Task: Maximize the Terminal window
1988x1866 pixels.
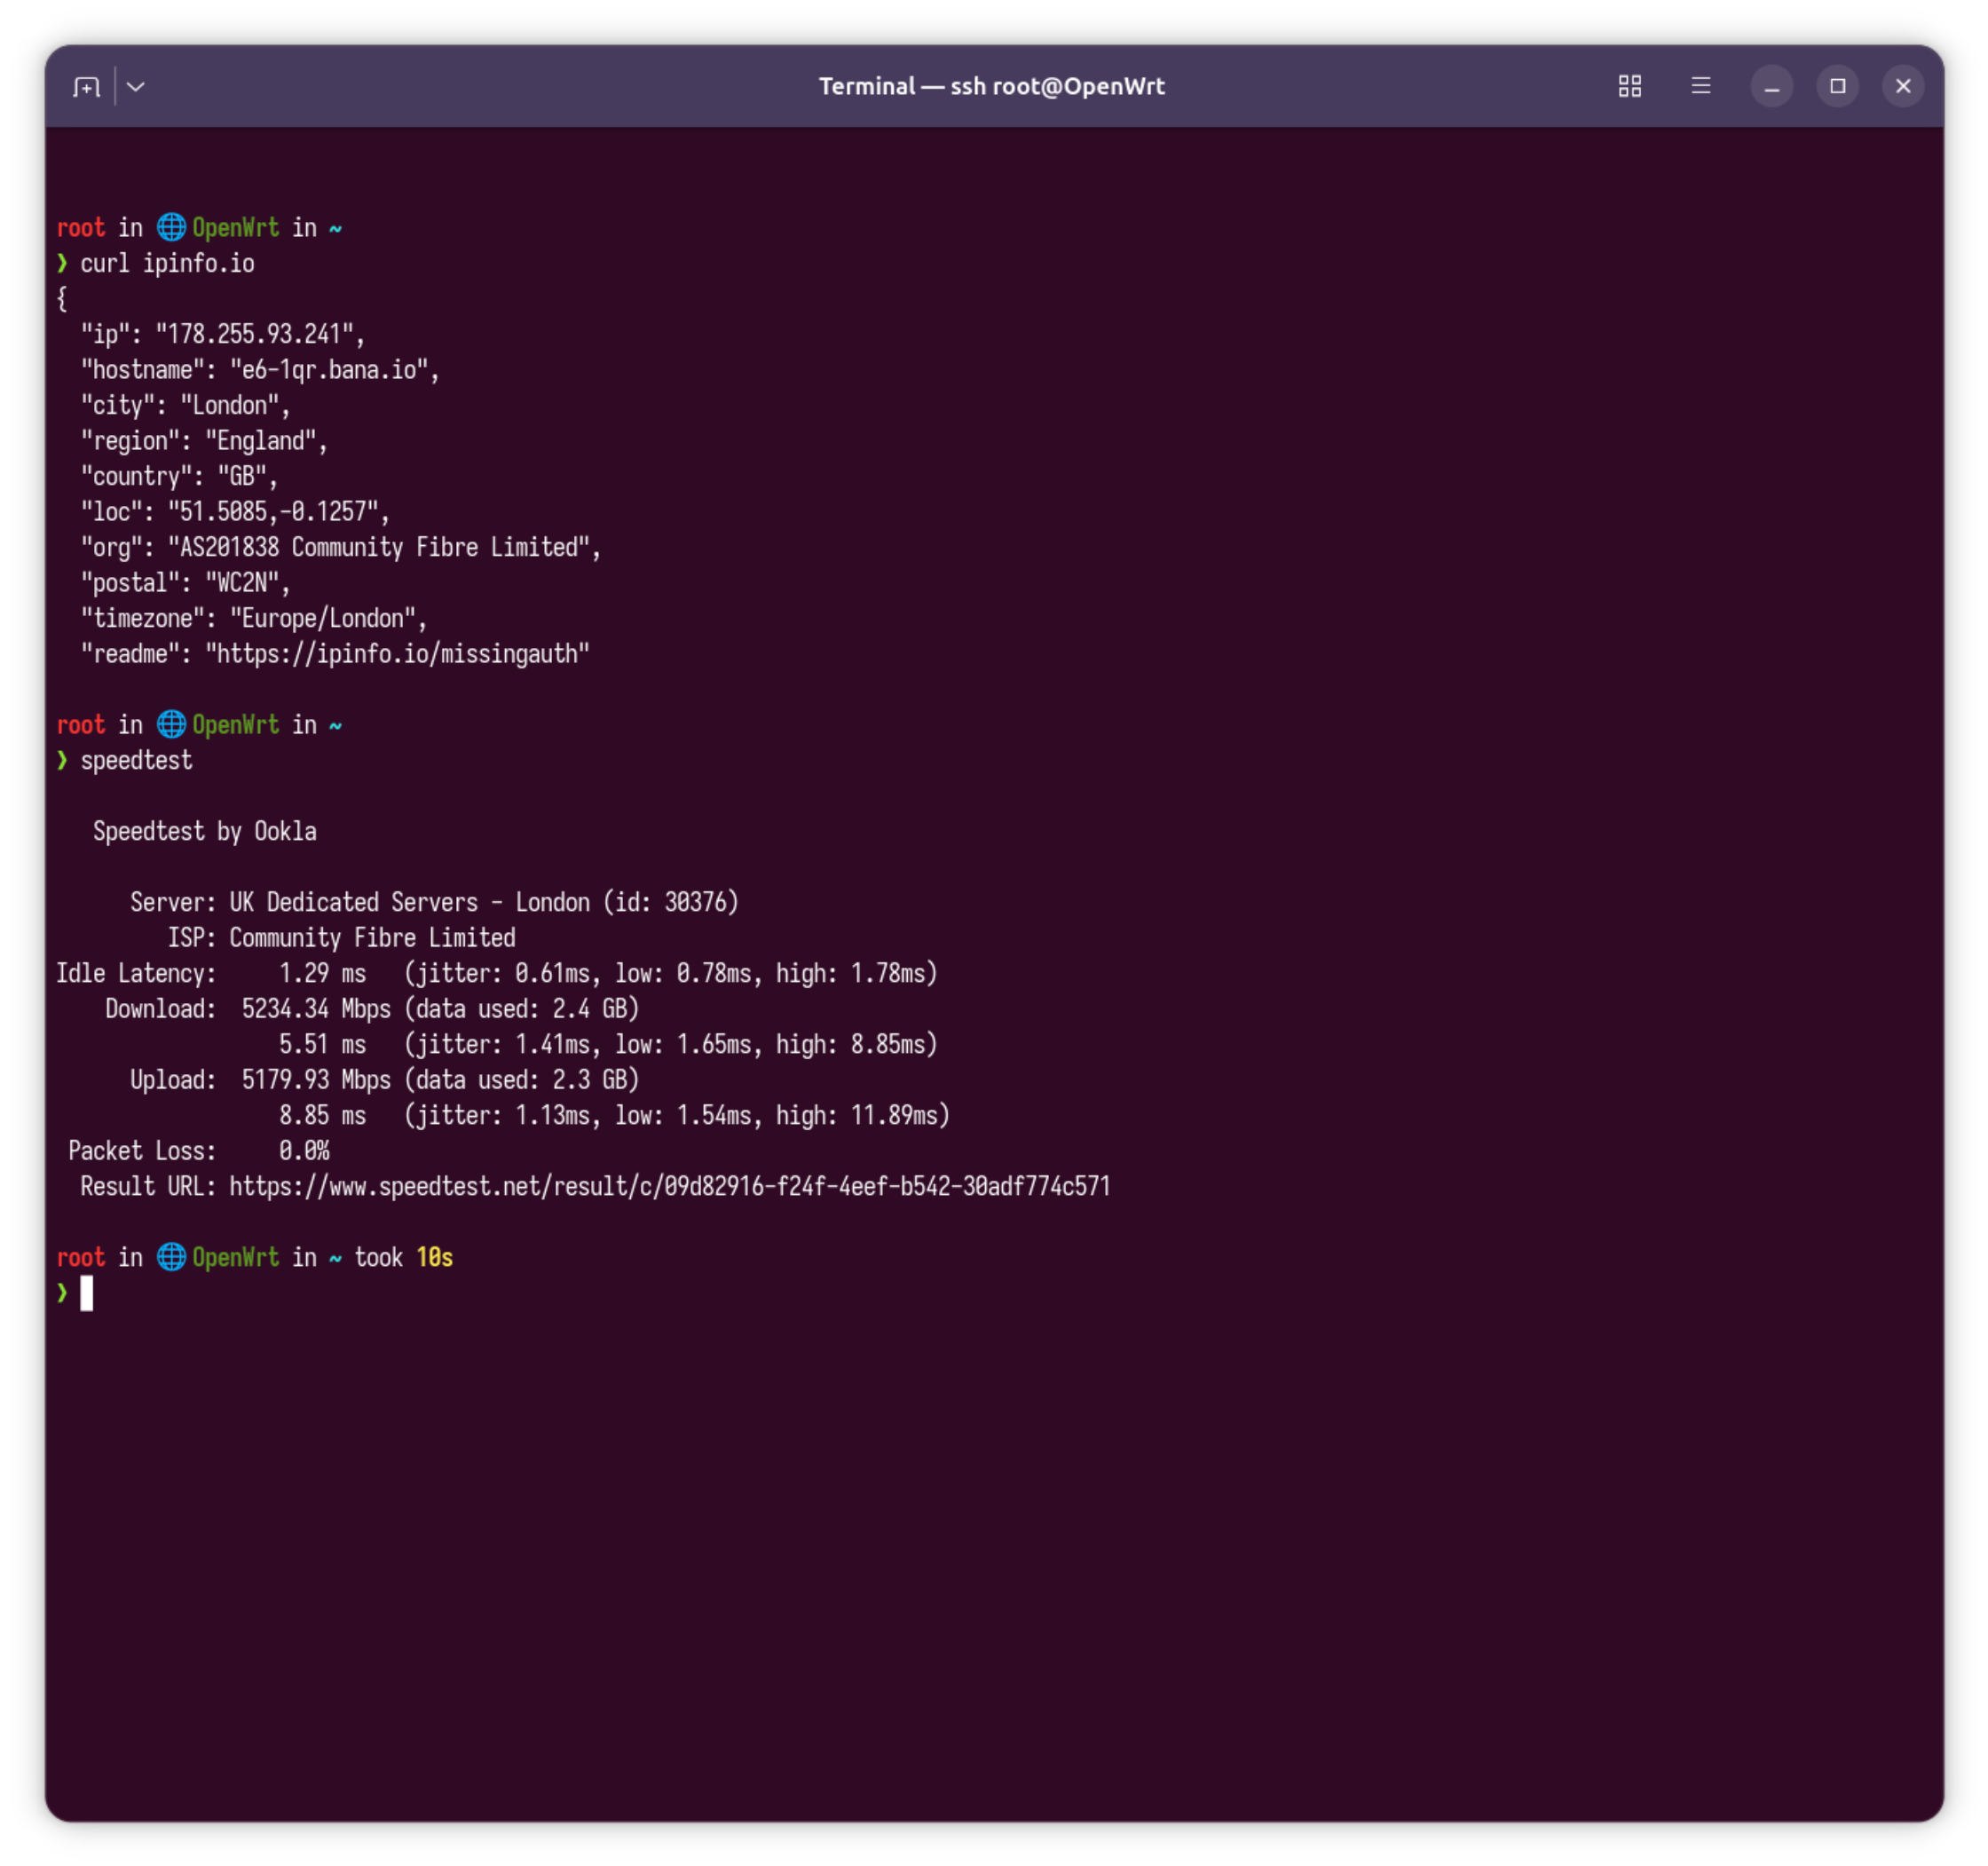Action: (x=1838, y=87)
